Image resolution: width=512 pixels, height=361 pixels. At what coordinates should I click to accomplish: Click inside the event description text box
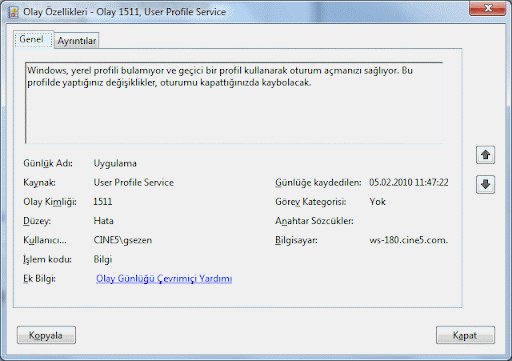point(234,103)
